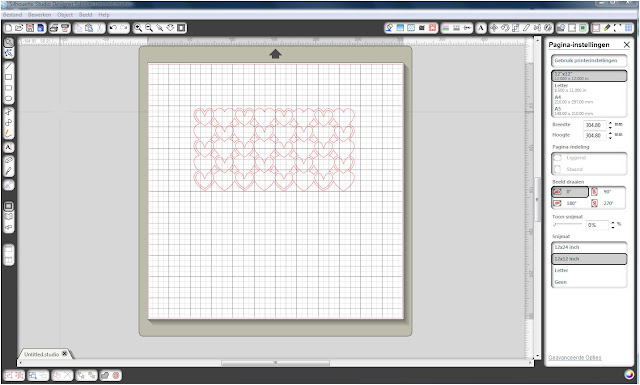This screenshot has height=385, width=640.
Task: Click the Cut scissors icon
Action: pos(100,28)
